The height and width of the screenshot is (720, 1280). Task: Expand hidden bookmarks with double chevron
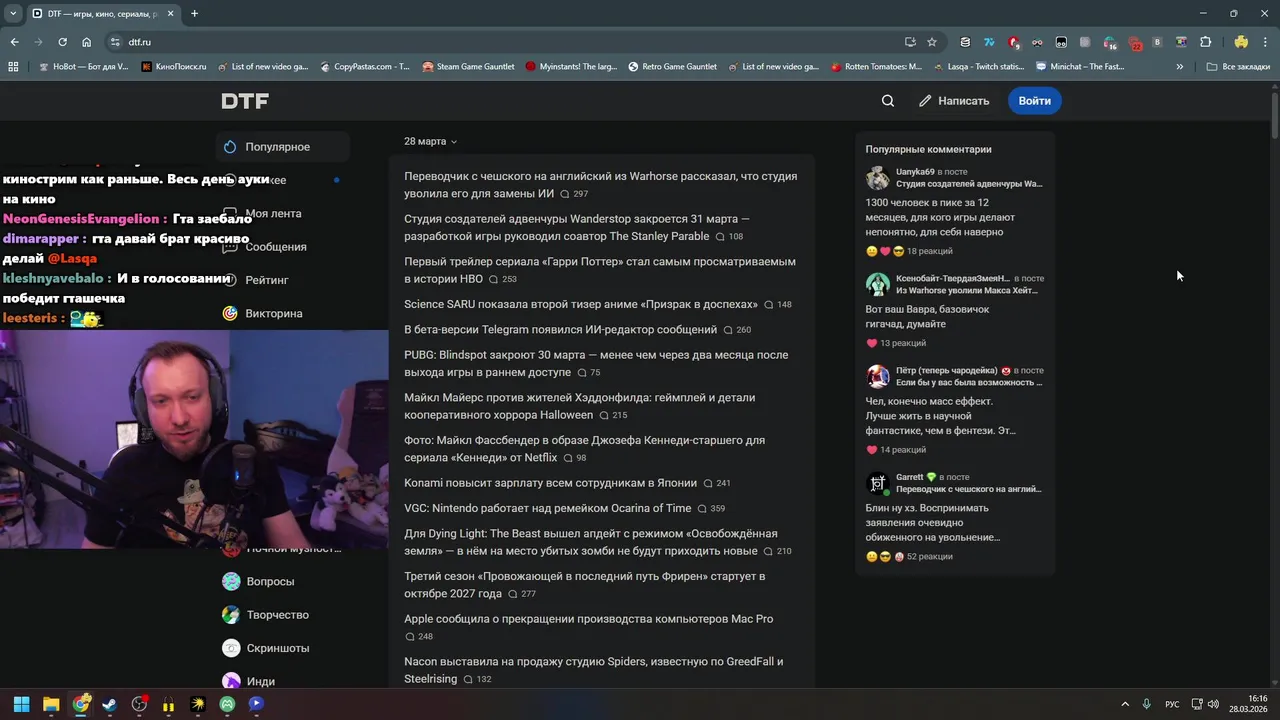tap(1180, 67)
